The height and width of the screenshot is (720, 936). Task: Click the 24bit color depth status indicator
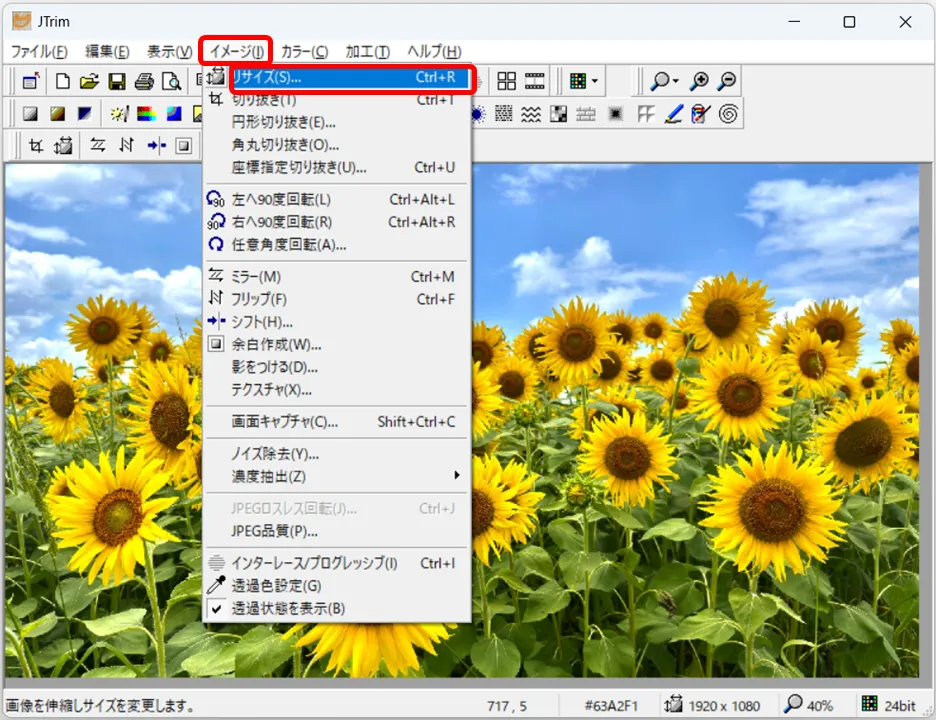tap(889, 705)
